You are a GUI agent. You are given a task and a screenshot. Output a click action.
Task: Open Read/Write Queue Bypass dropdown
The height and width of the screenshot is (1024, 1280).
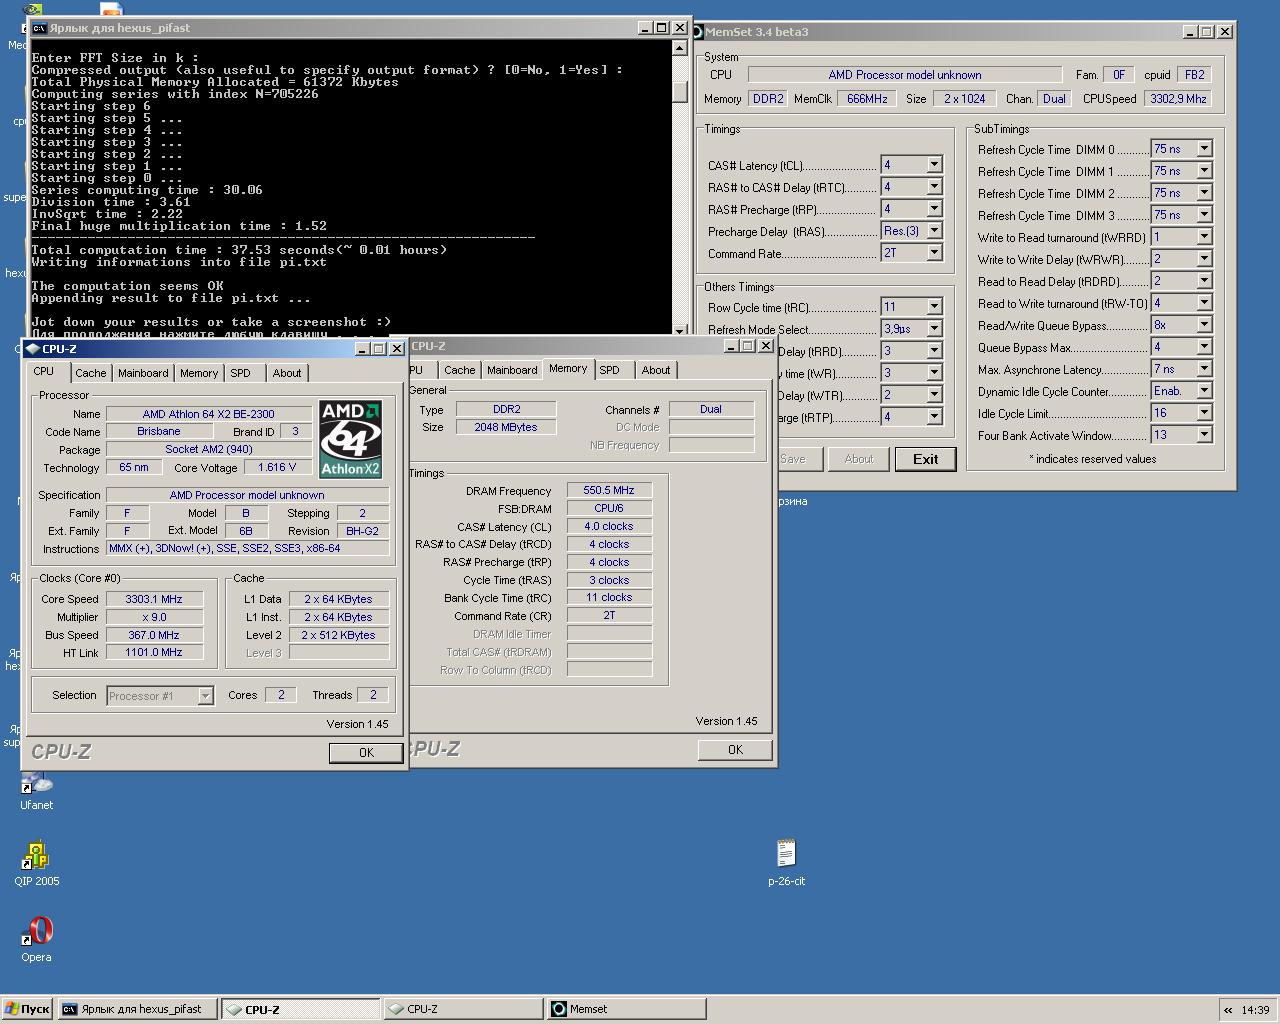pyautogui.click(x=1204, y=325)
